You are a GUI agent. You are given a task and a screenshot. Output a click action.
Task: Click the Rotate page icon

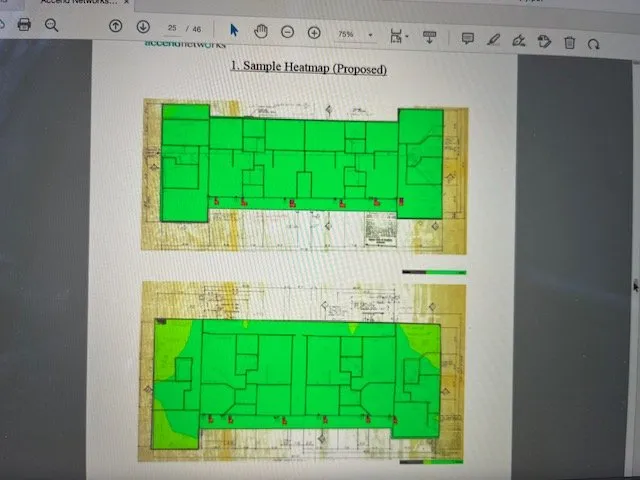point(593,44)
